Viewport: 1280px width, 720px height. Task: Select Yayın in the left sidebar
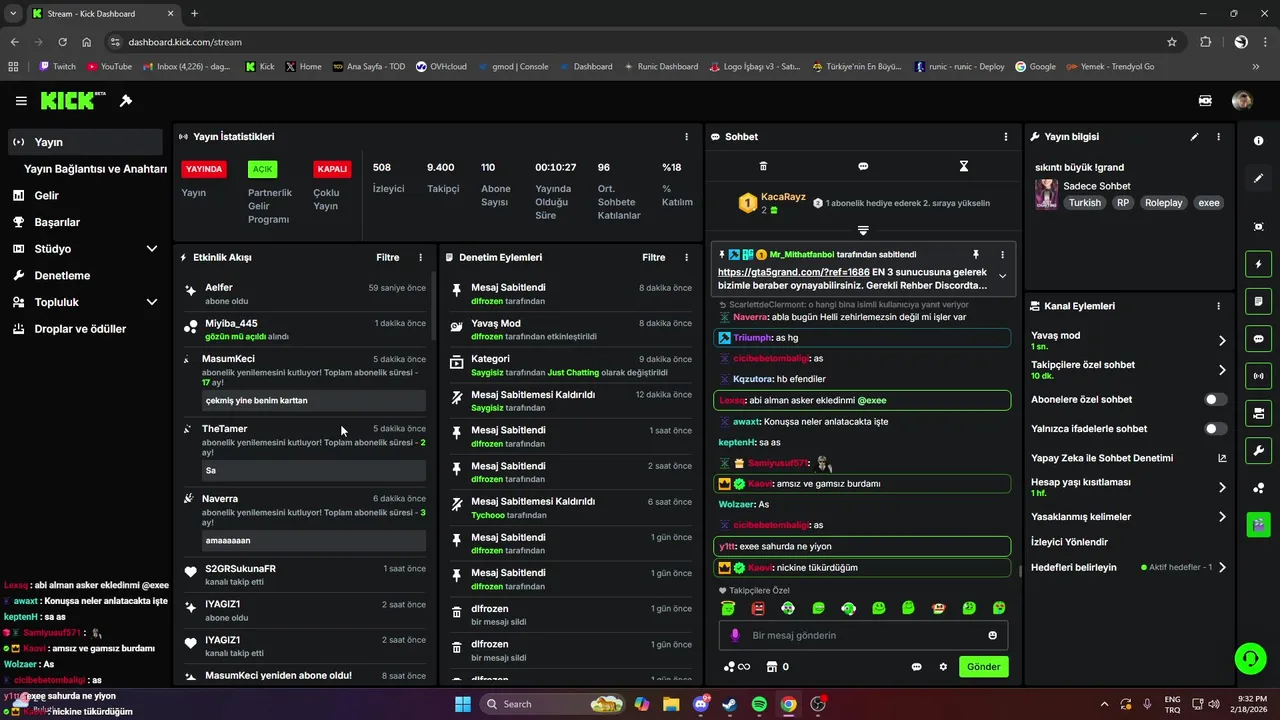[84, 142]
